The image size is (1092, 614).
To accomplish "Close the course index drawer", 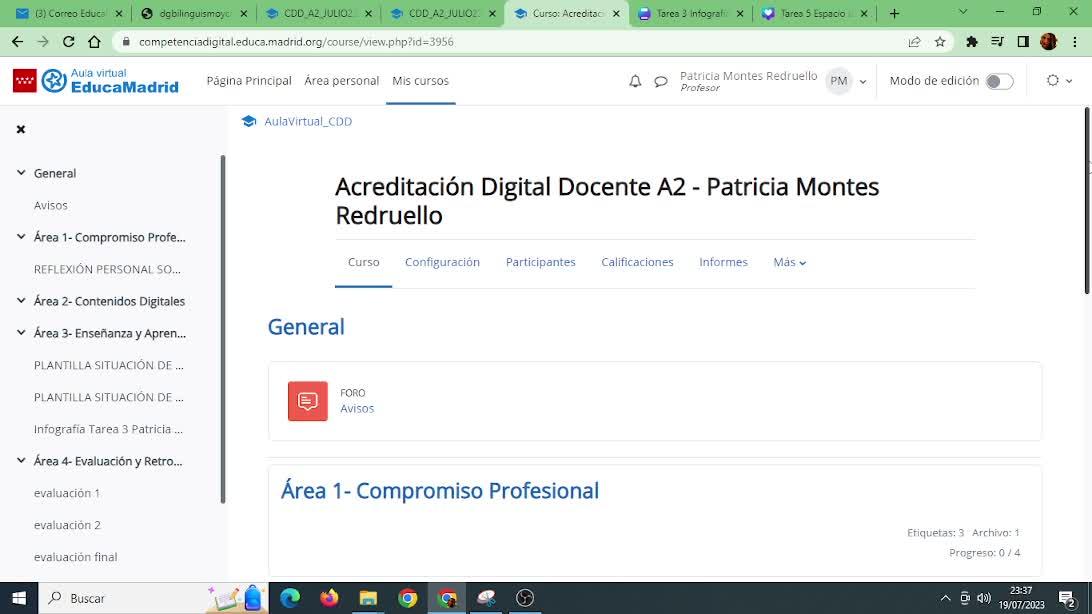I will (x=21, y=129).
